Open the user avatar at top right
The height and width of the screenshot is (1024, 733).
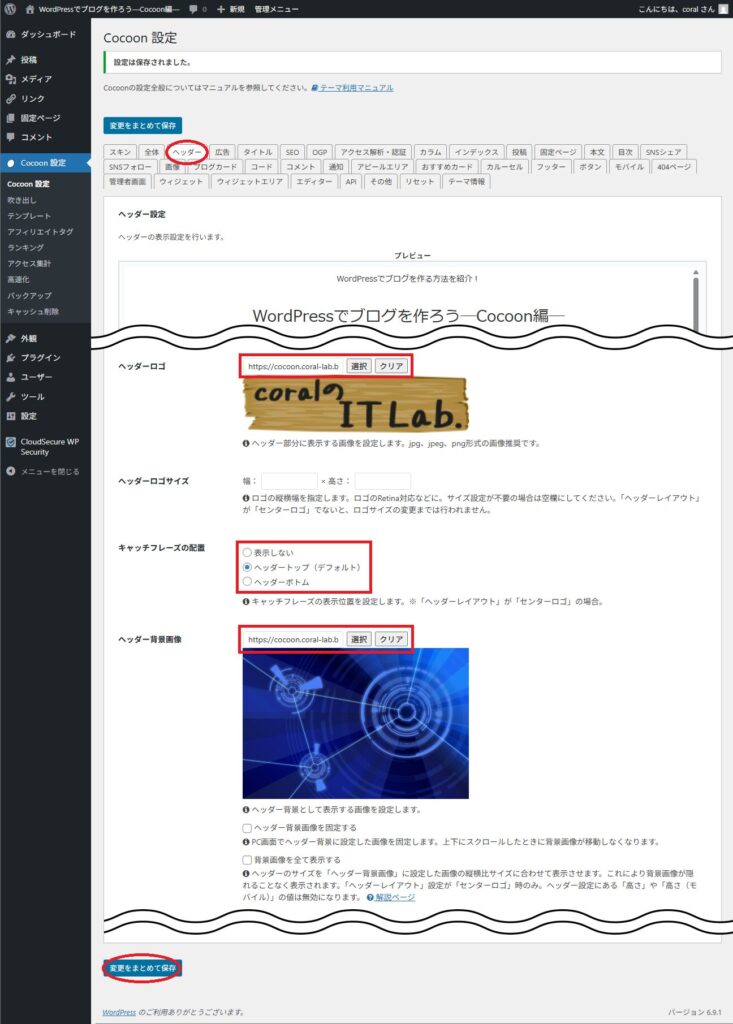click(x=723, y=9)
